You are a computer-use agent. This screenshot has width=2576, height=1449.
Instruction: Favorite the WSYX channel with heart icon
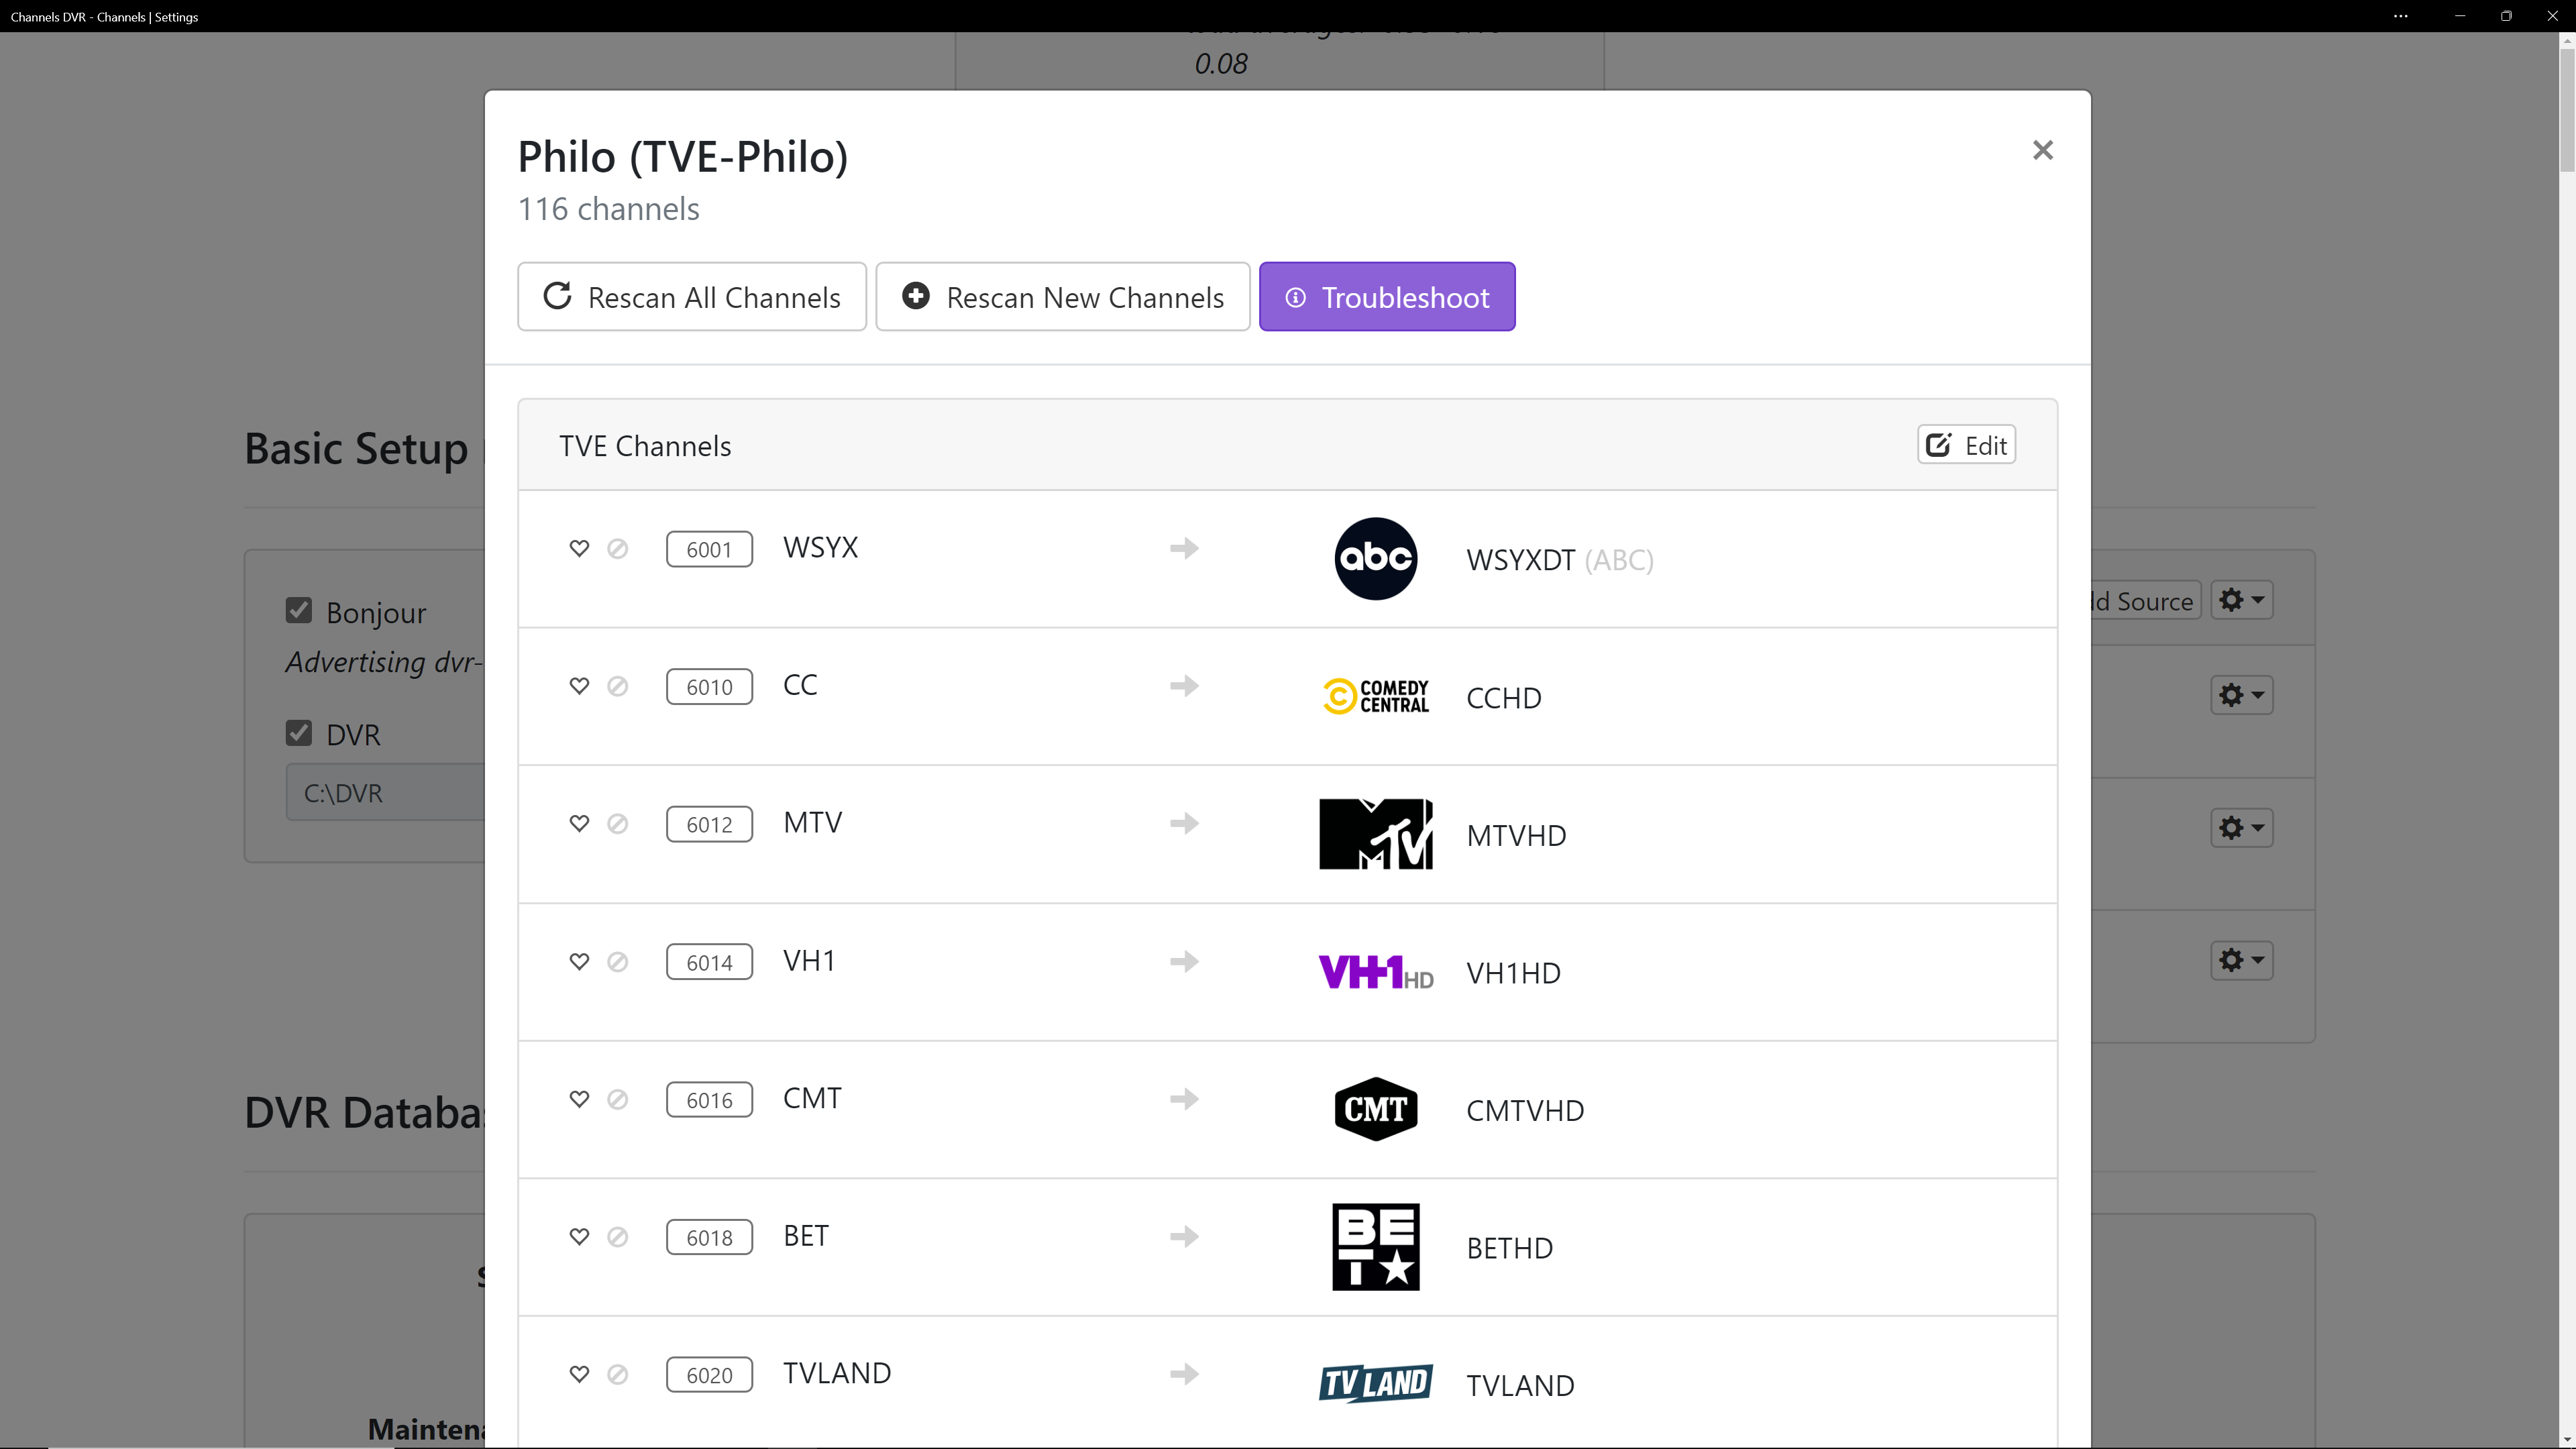579,548
